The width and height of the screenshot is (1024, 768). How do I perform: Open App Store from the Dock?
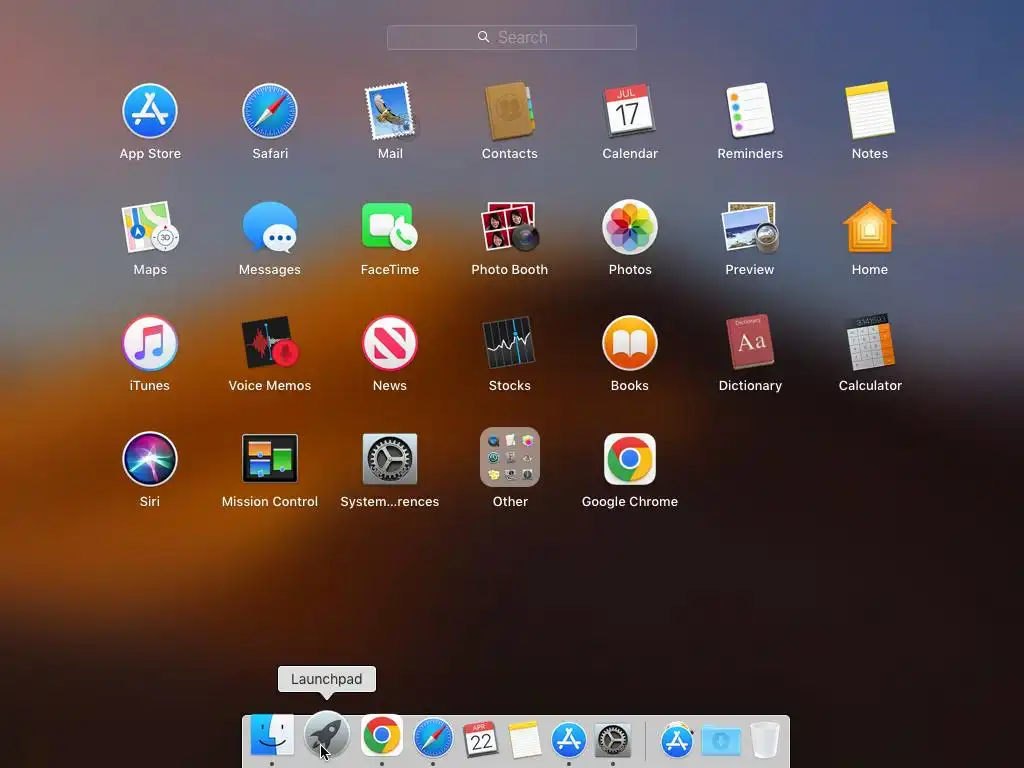pos(569,740)
